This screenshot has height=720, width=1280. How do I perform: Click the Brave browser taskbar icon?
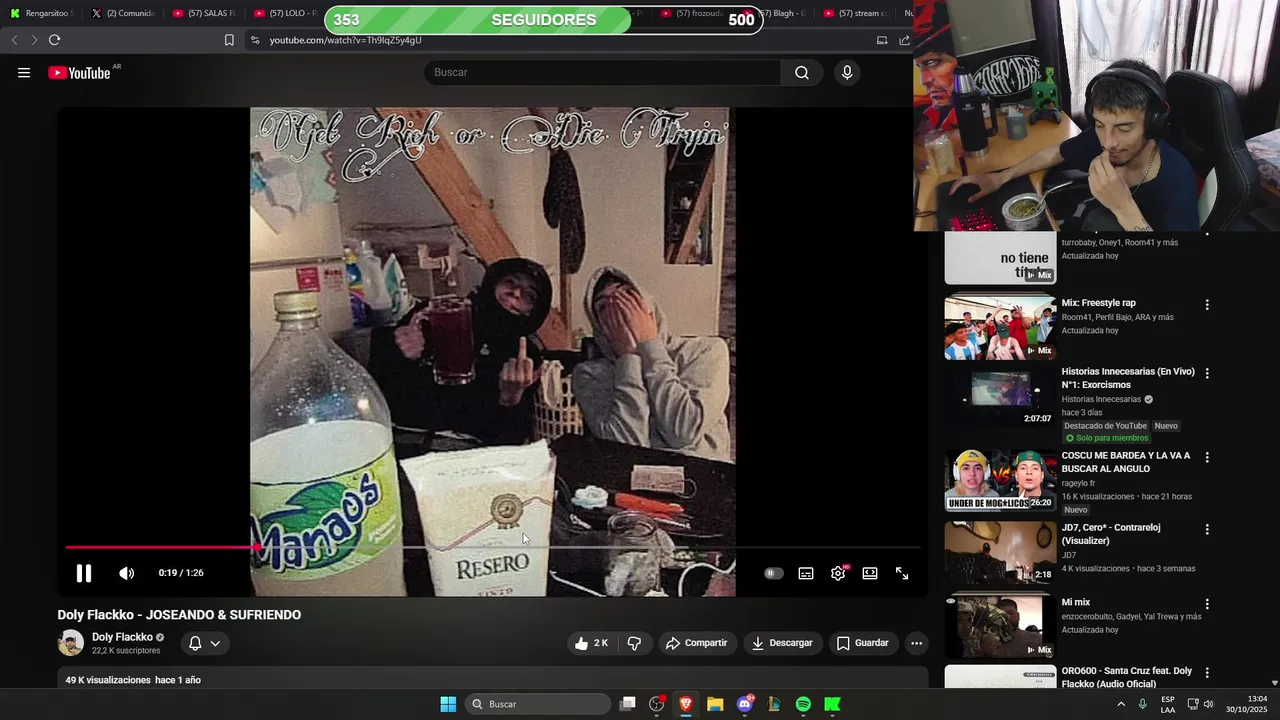686,704
